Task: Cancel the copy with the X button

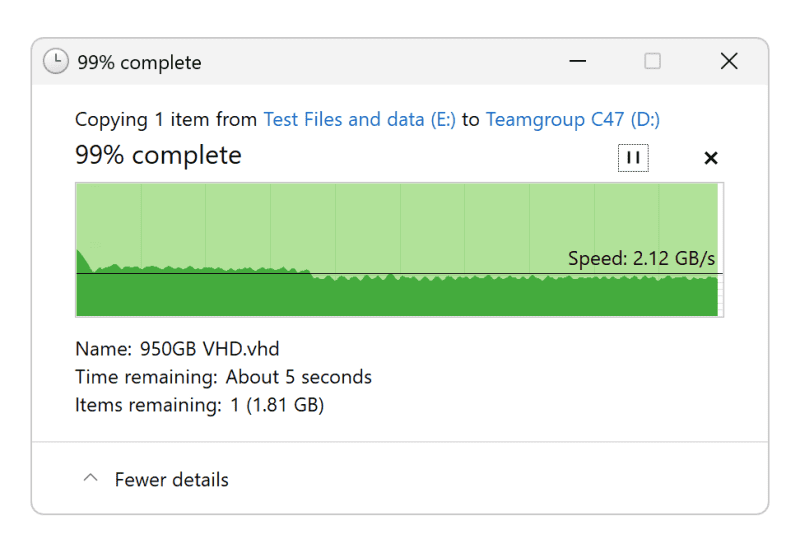Action: (711, 158)
